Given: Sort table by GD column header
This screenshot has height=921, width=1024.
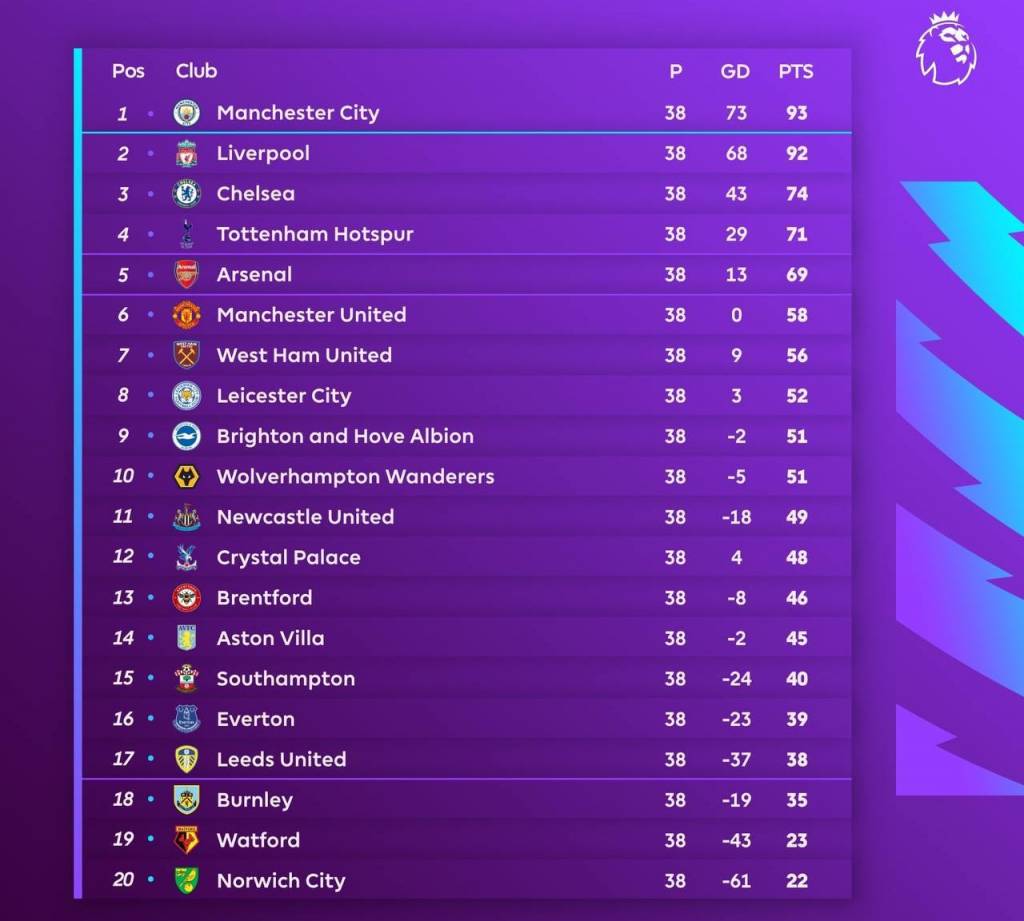Looking at the screenshot, I should coord(735,72).
